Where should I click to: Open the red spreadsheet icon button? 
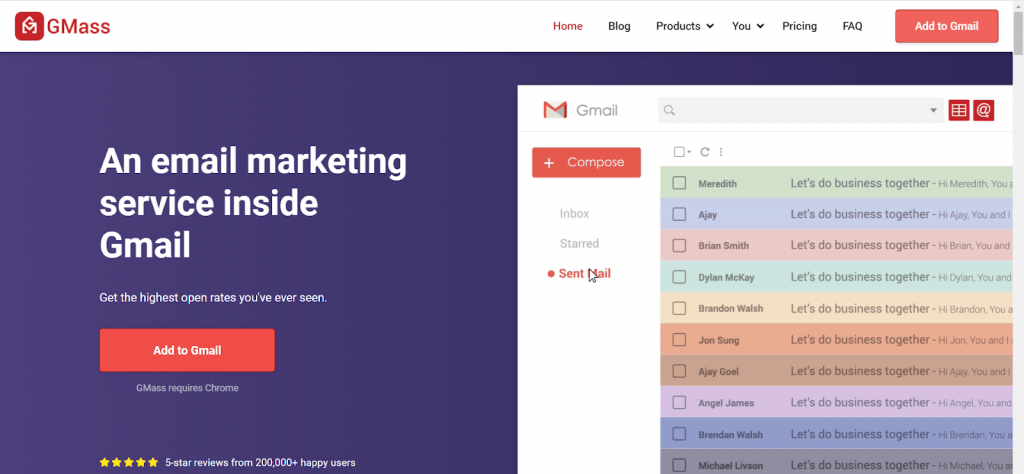959,110
